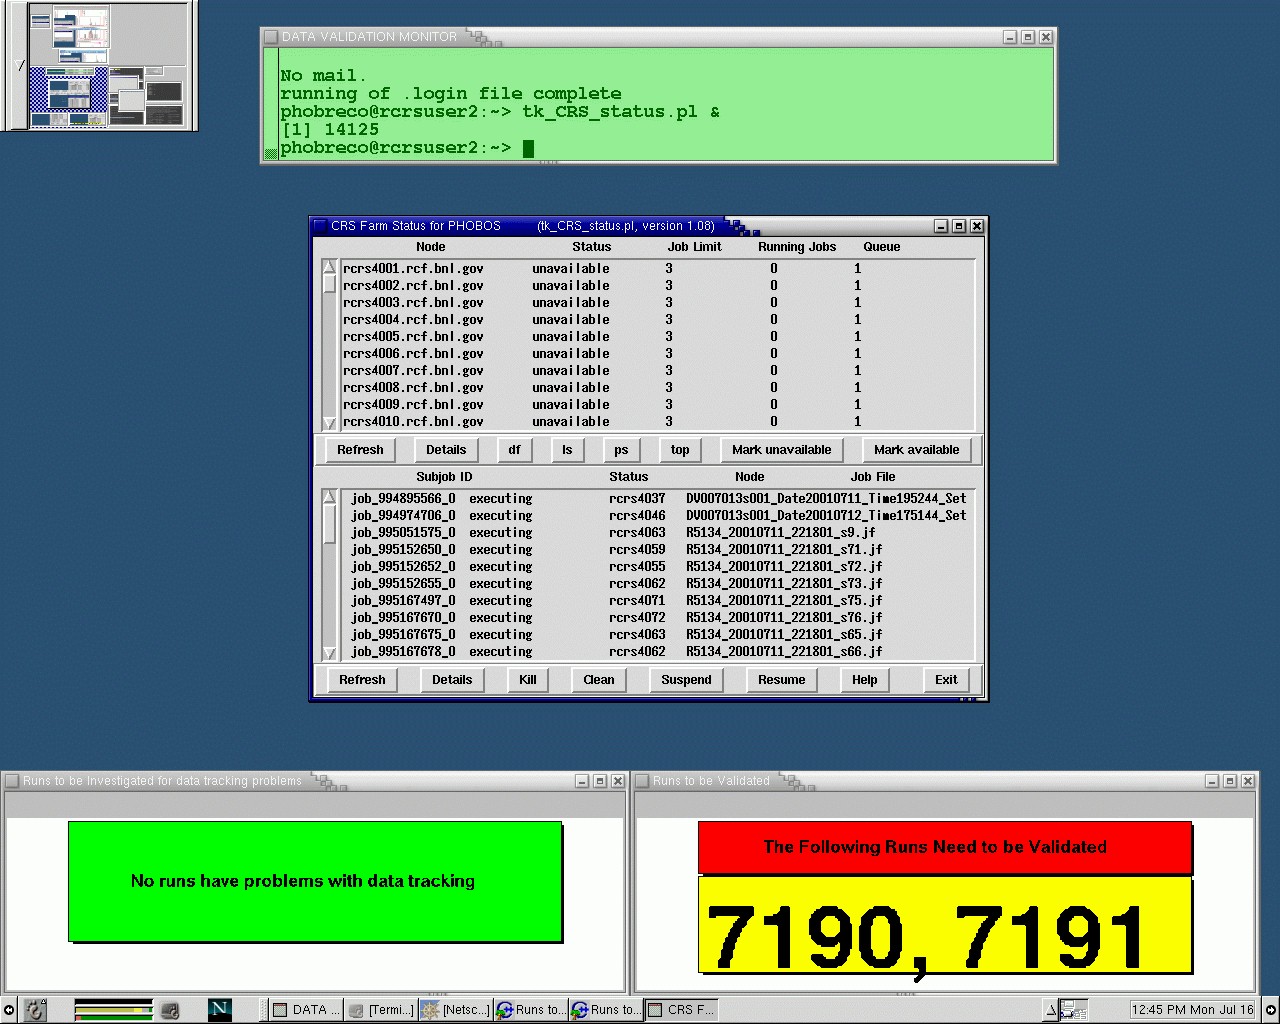Launch Netscape from the N panel icon
Screen dimensions: 1280x1024
click(219, 1010)
